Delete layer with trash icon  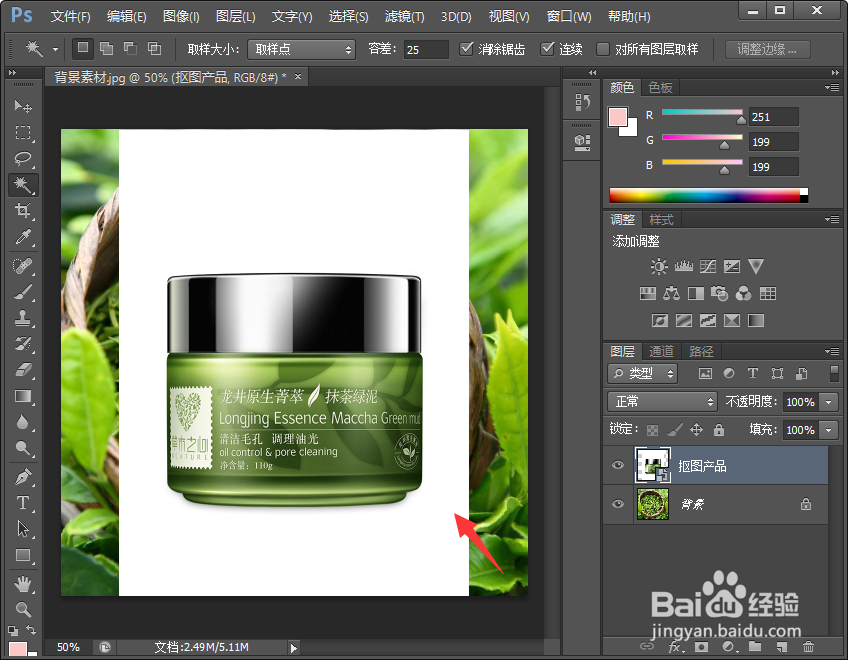tap(808, 646)
